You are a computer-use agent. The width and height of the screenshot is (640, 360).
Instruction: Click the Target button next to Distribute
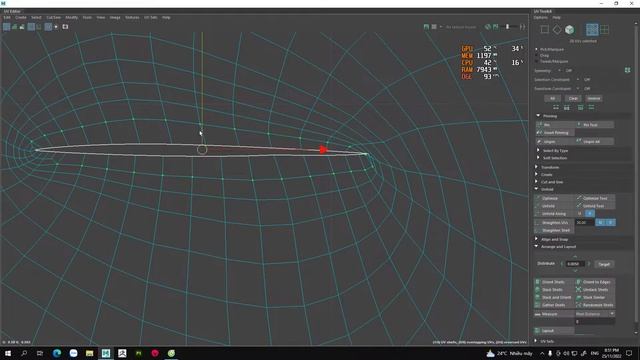(604, 264)
